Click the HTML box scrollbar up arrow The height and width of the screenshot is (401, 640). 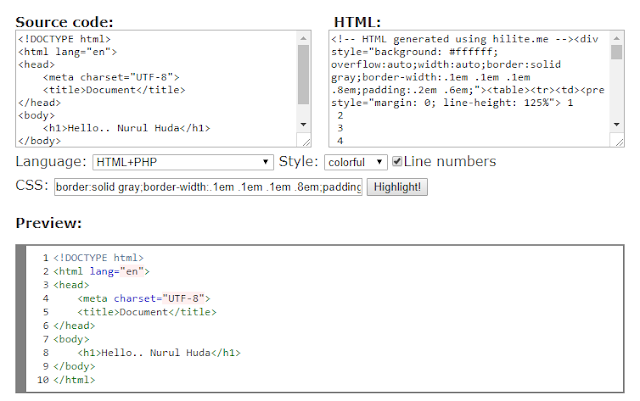[x=617, y=38]
